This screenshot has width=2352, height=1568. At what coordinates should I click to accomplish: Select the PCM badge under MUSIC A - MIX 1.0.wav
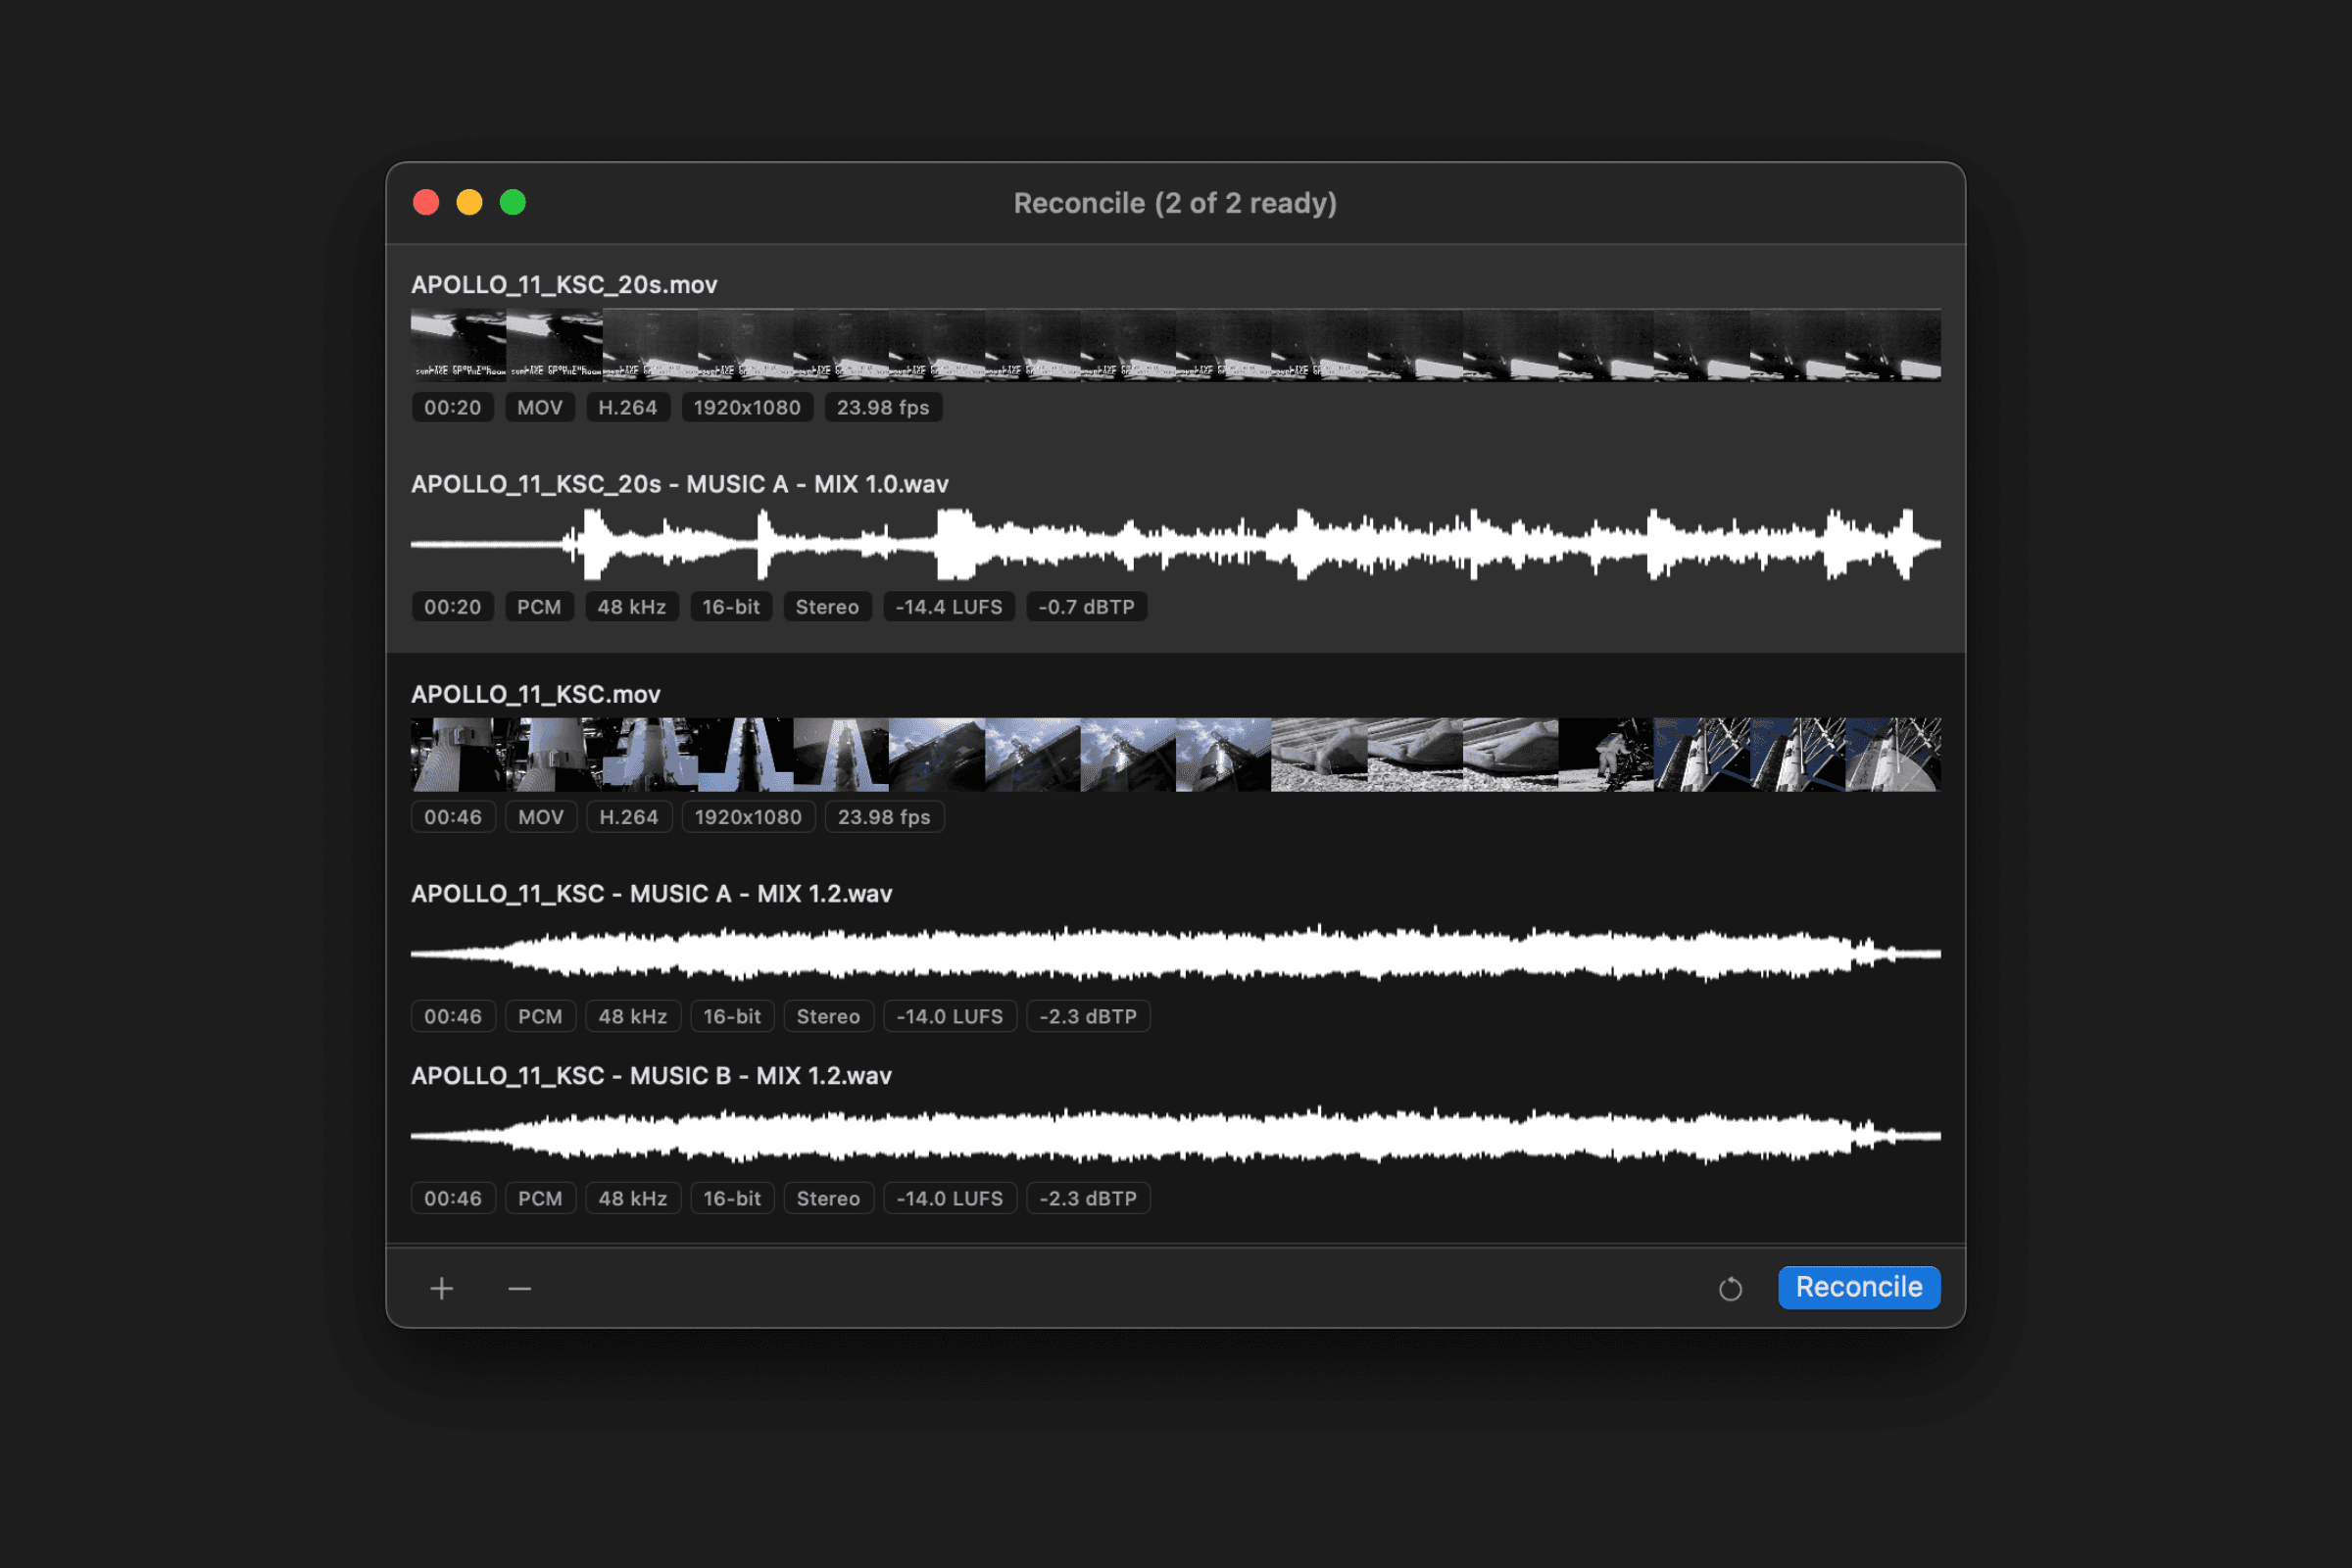click(539, 606)
